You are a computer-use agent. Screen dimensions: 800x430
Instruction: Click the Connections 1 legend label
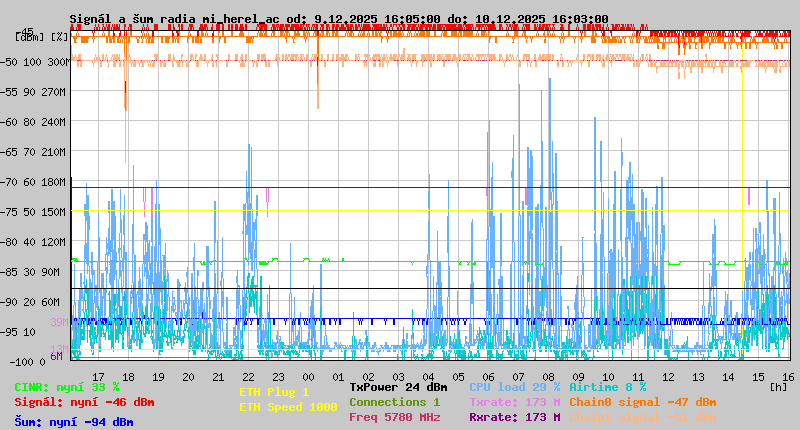point(394,402)
